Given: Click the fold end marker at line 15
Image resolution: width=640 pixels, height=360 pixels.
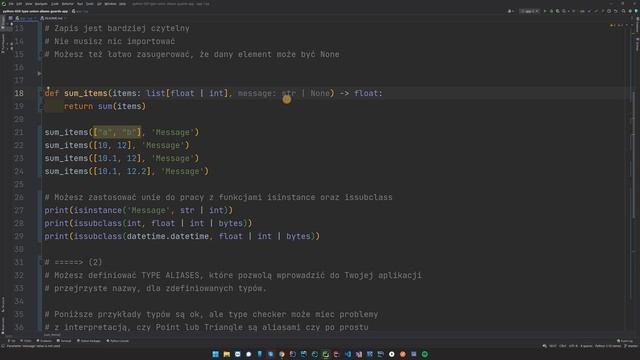Looking at the screenshot, I should [x=41, y=54].
